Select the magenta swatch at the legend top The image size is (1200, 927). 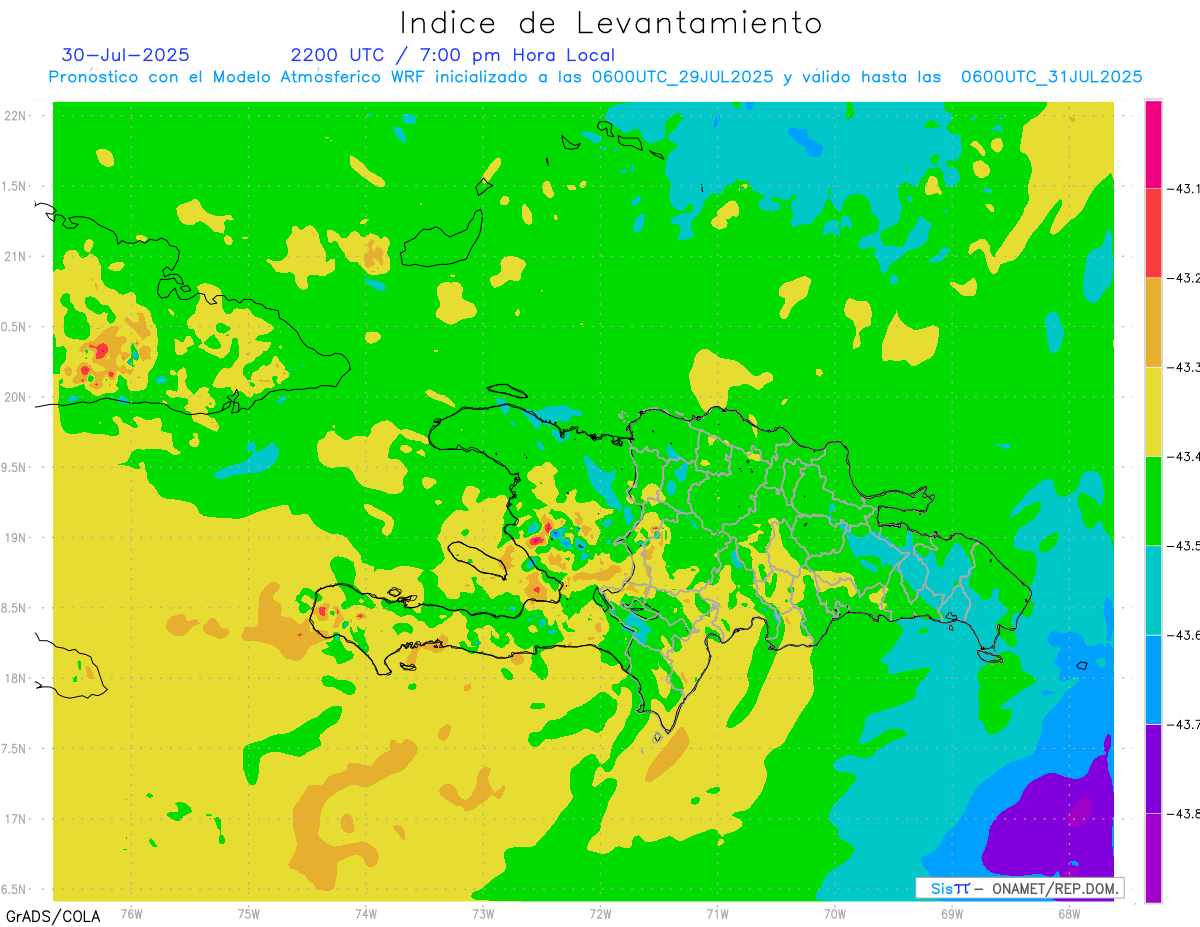1153,144
